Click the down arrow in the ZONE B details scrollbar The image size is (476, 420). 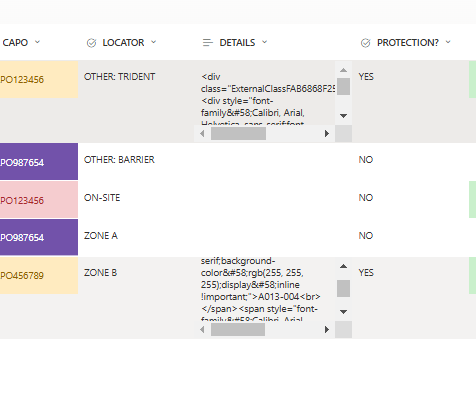[343, 312]
